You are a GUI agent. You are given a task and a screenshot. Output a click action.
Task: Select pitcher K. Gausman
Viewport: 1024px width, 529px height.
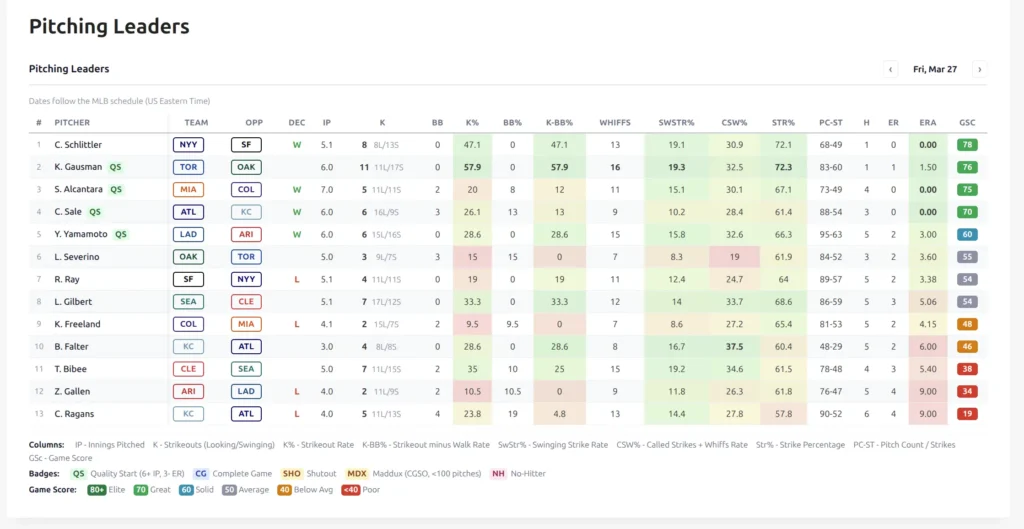pos(78,167)
